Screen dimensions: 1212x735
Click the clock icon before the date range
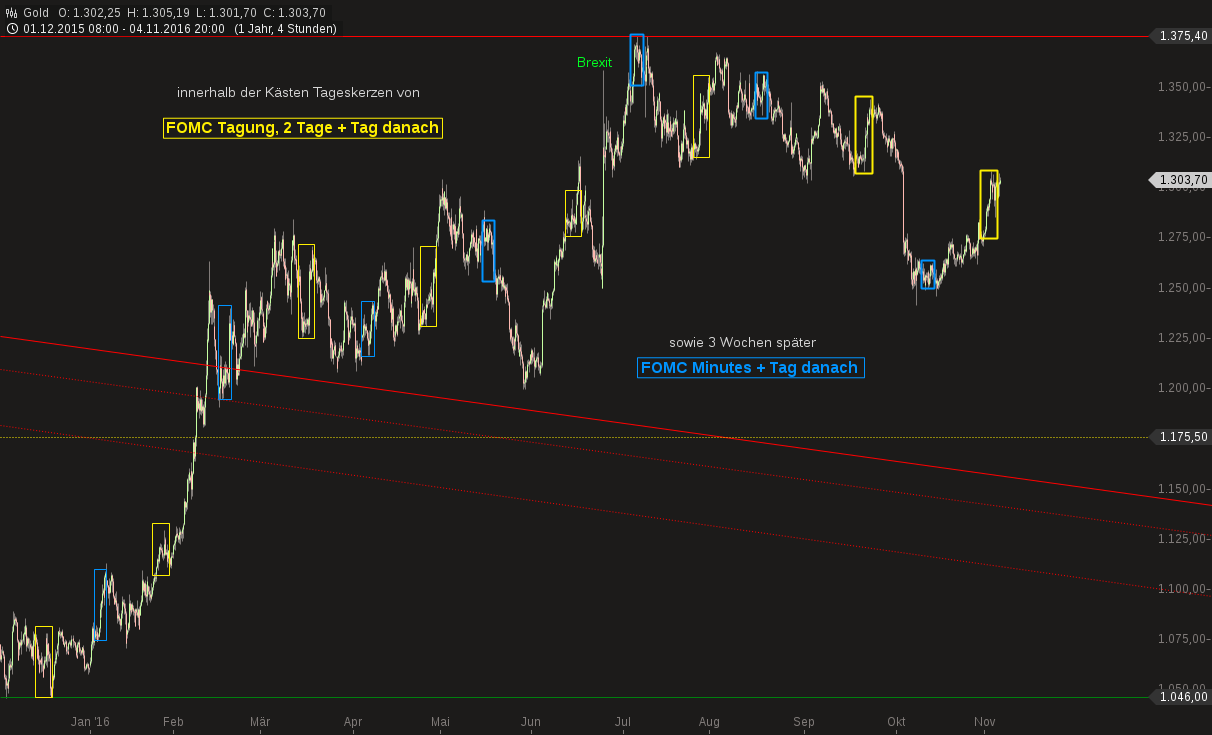(x=13, y=28)
